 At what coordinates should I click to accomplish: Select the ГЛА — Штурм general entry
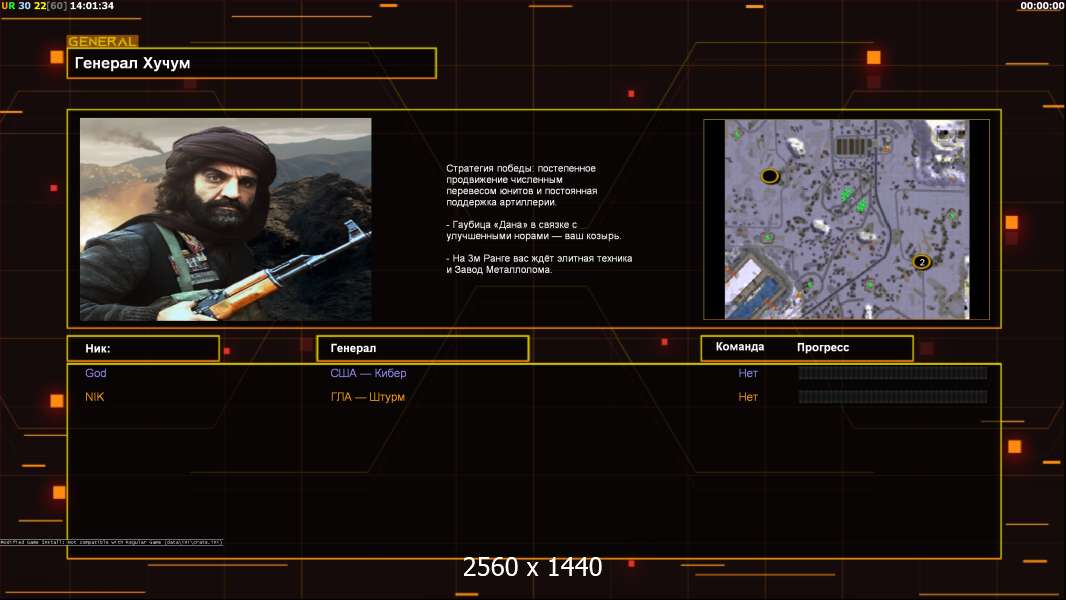tap(367, 397)
